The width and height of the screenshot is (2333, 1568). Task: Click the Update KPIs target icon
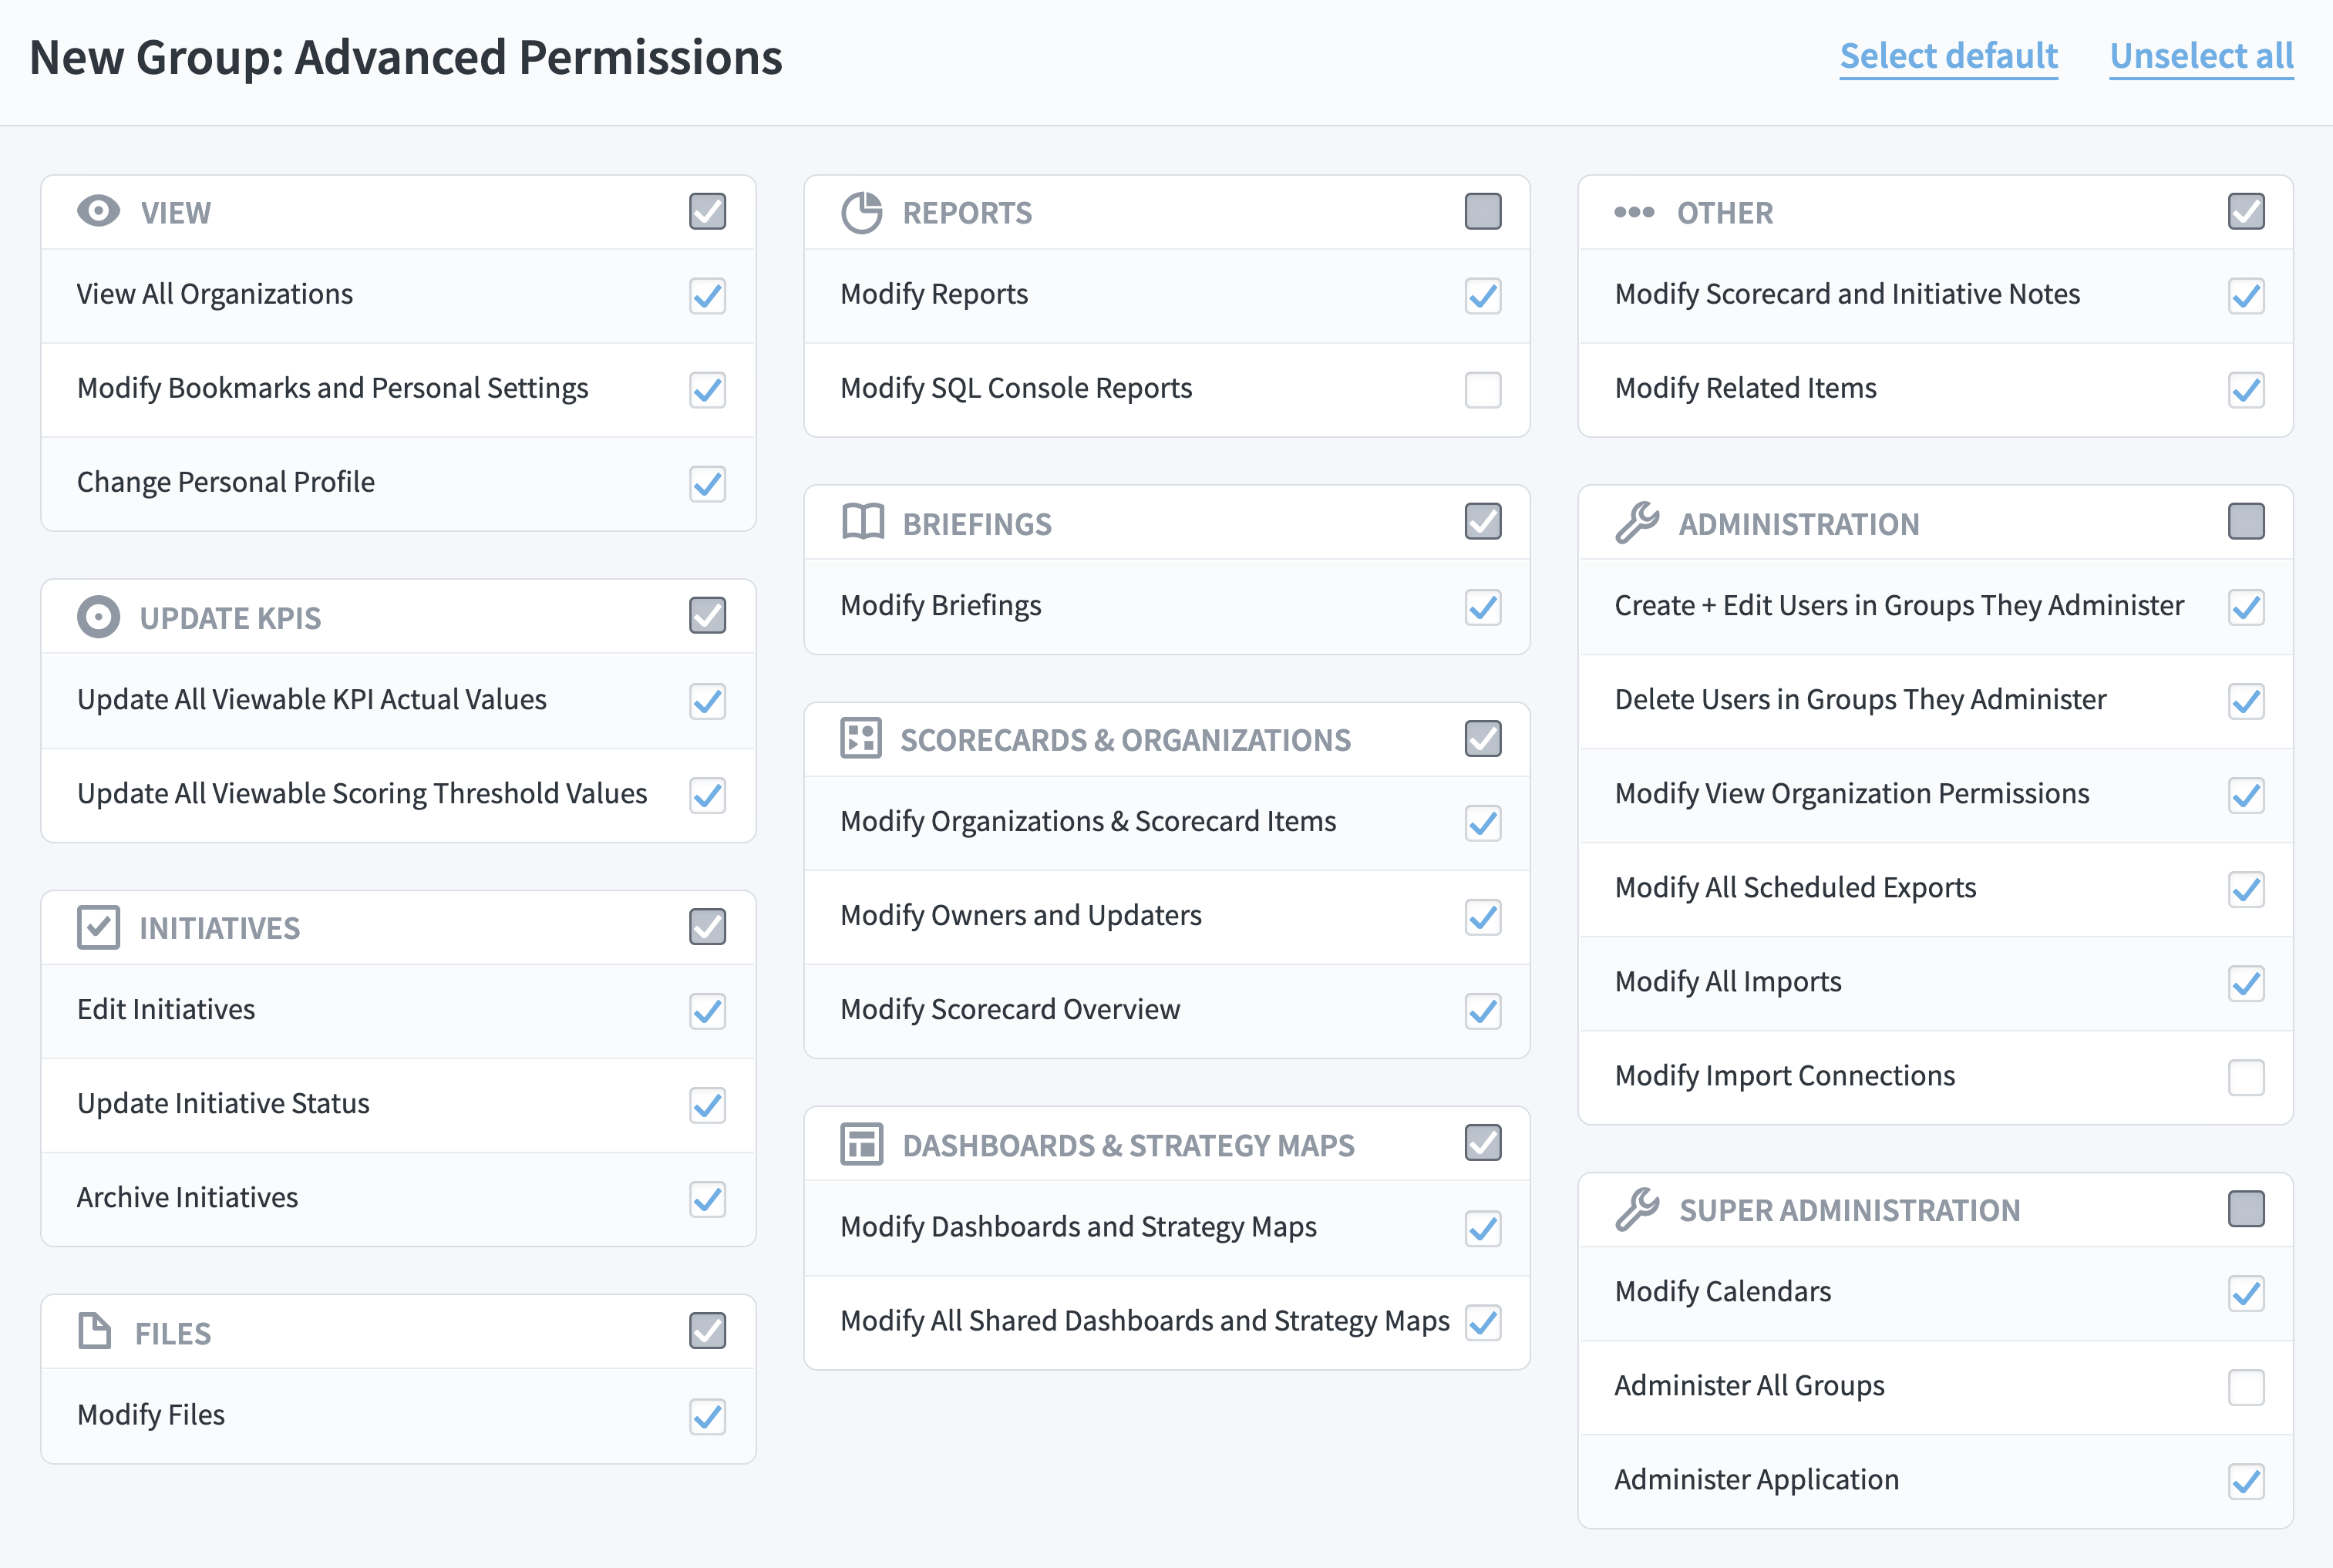point(98,617)
